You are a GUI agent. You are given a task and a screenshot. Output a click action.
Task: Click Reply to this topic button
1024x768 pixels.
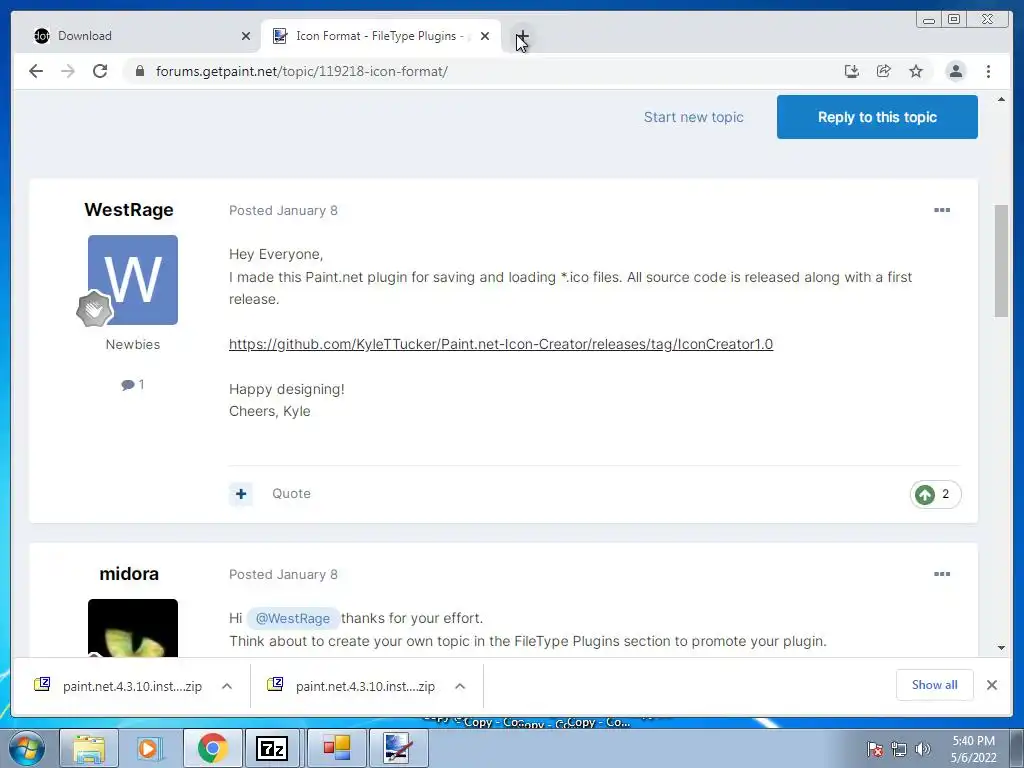[x=877, y=117]
